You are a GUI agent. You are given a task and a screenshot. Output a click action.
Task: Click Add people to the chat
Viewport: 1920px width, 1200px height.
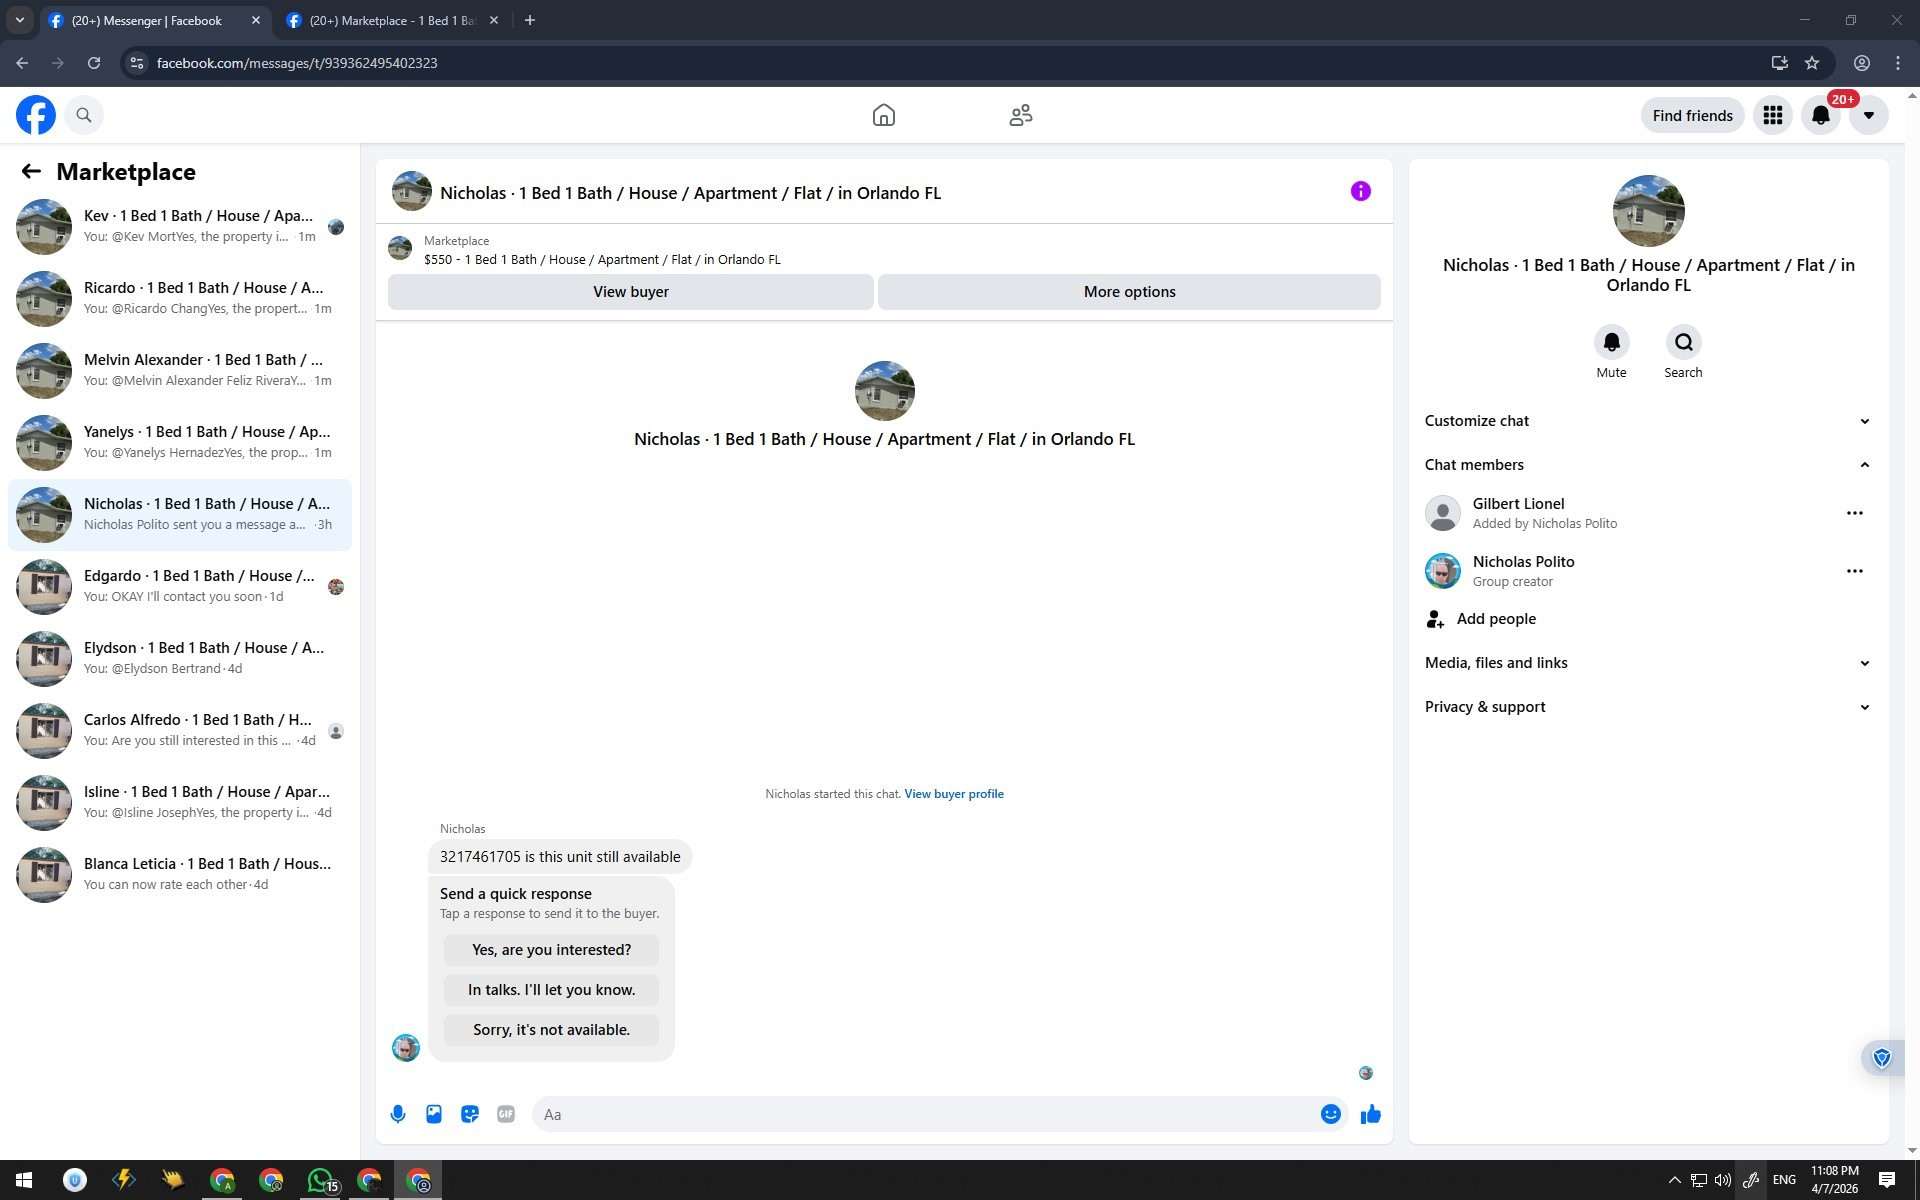(x=1648, y=619)
